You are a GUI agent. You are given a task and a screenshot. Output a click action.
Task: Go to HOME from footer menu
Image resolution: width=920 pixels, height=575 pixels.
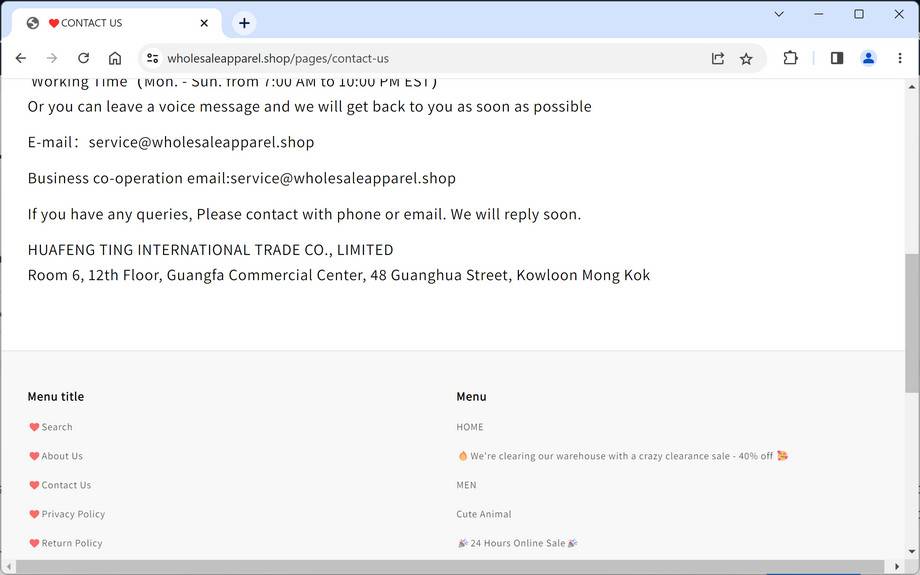[x=470, y=427]
